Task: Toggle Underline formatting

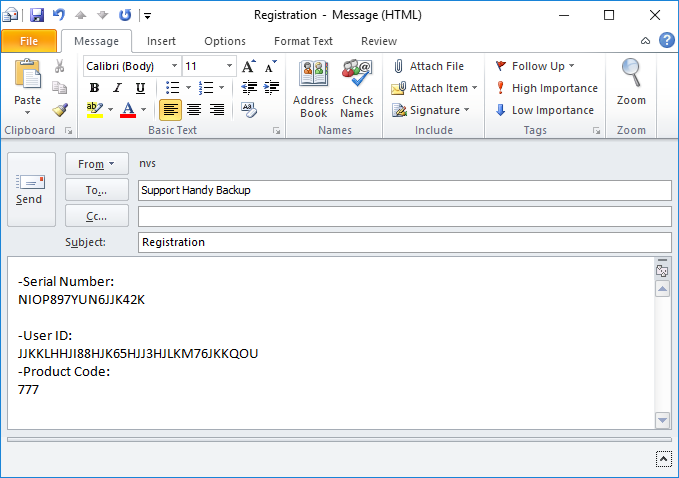Action: 140,88
